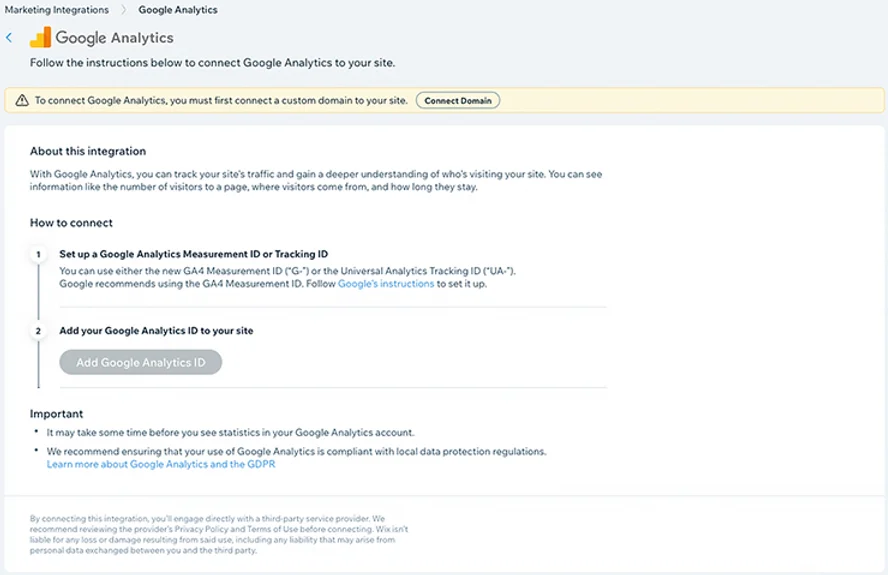
Task: Click the back arrow beside Google Analytics
Action: [x=9, y=38]
